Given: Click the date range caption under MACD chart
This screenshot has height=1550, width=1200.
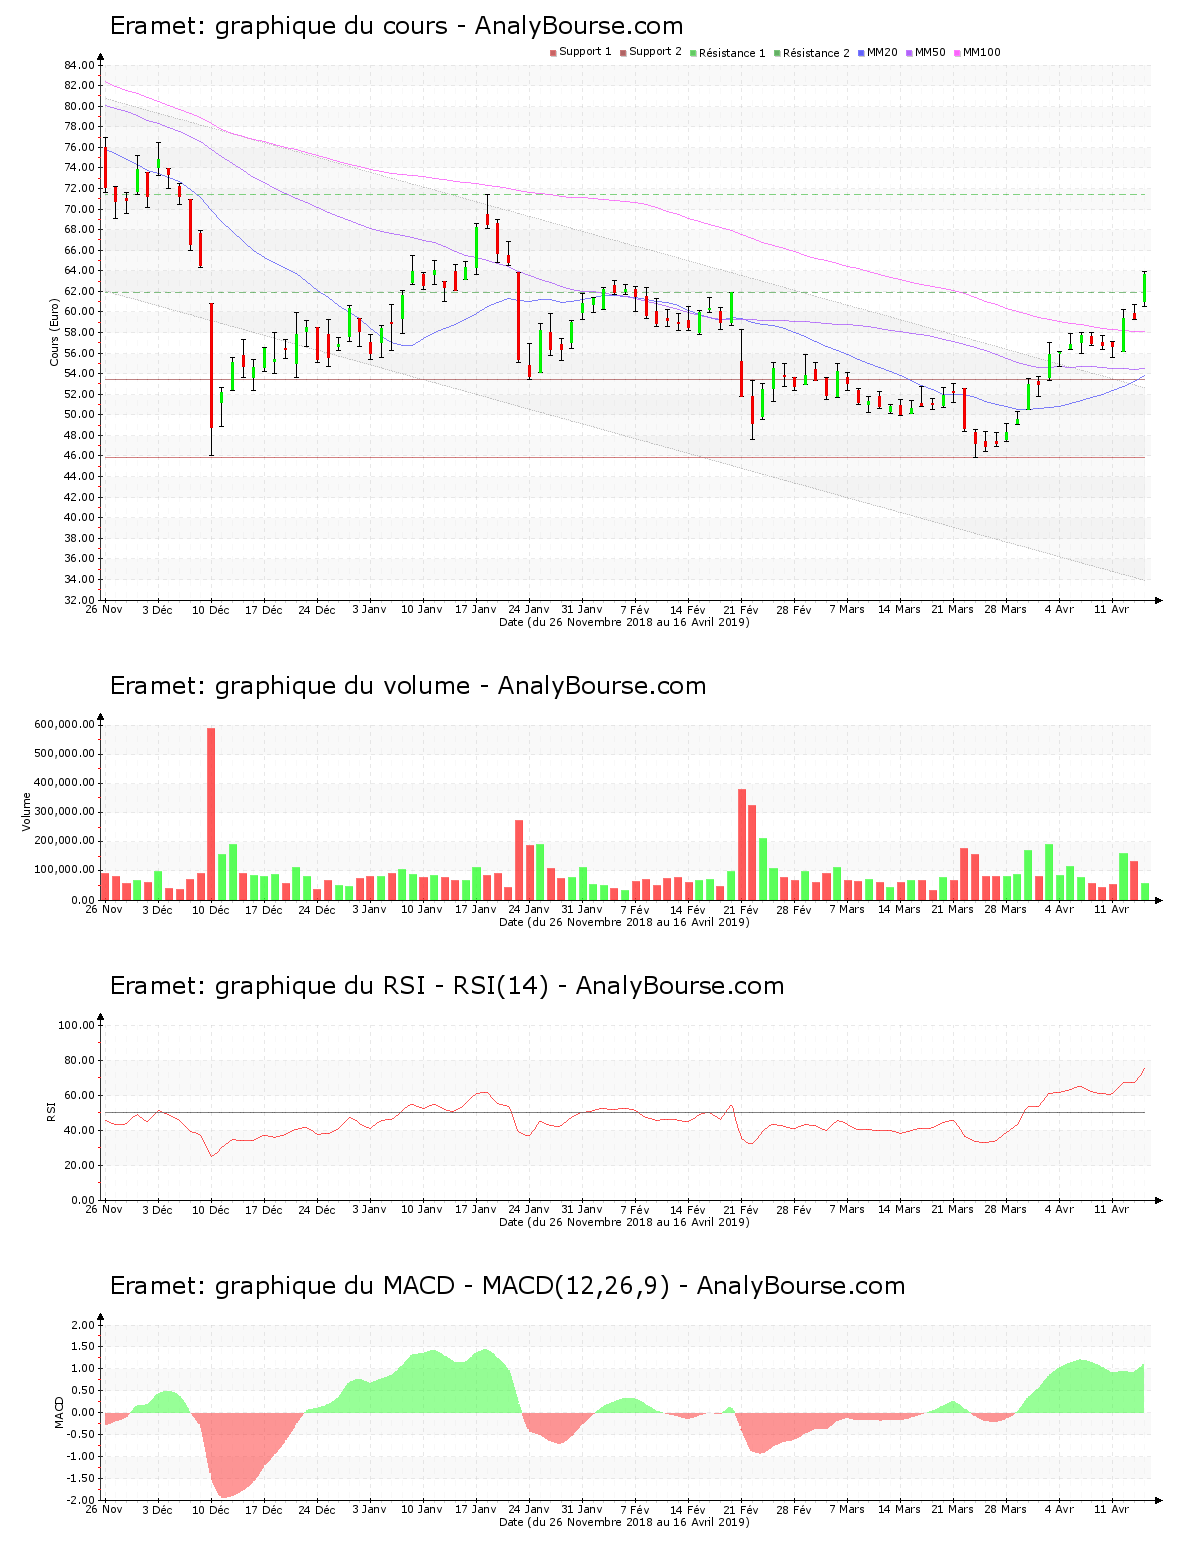Looking at the screenshot, I should (x=624, y=1522).
